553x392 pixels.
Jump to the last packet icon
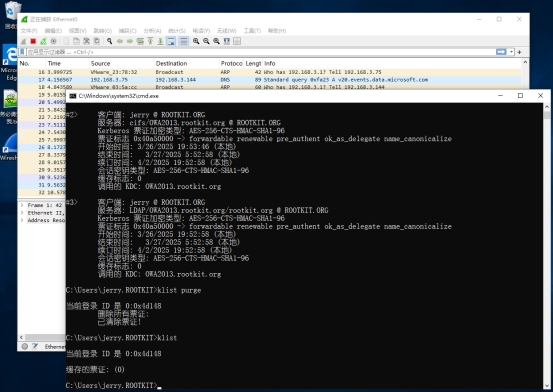click(x=160, y=41)
